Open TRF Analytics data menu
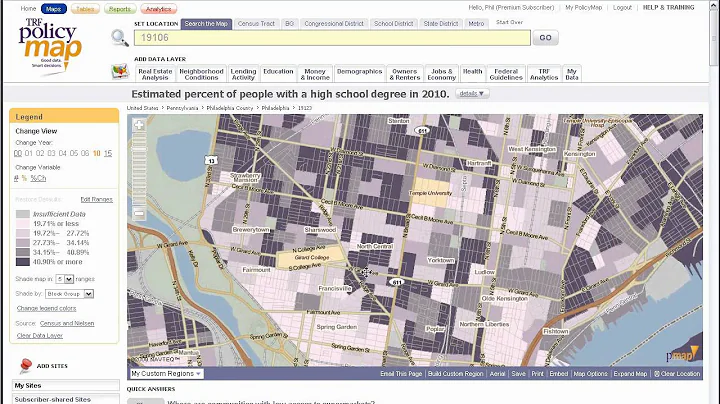 [544, 74]
